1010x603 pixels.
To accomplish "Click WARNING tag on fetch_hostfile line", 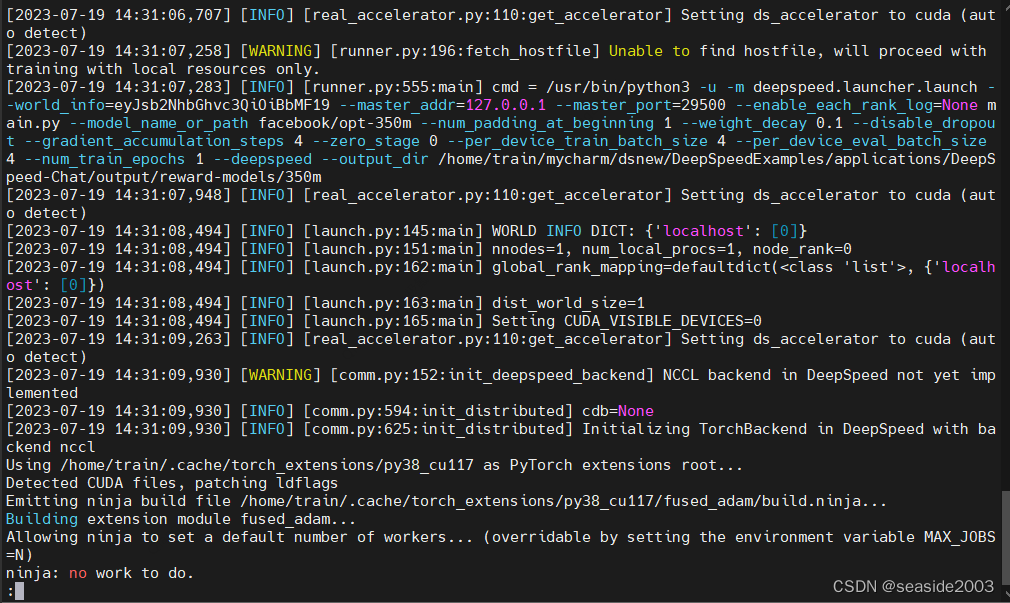I will point(280,51).
